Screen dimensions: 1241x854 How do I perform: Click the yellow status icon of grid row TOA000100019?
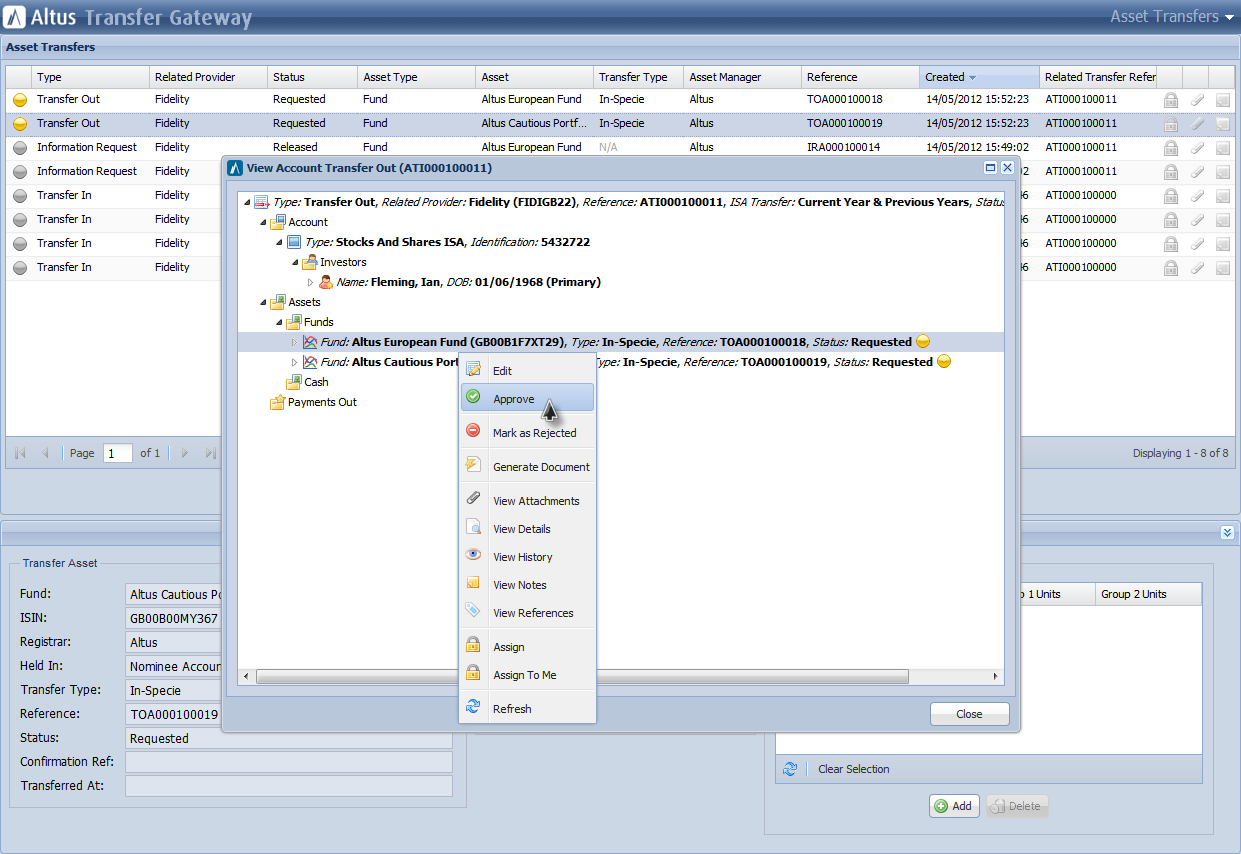[20, 124]
